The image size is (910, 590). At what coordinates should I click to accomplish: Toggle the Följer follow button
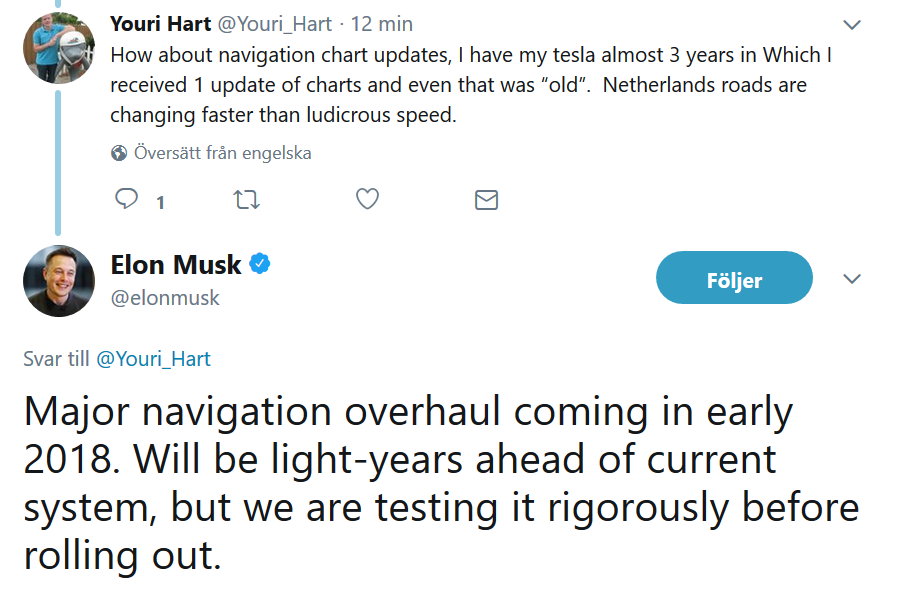734,278
